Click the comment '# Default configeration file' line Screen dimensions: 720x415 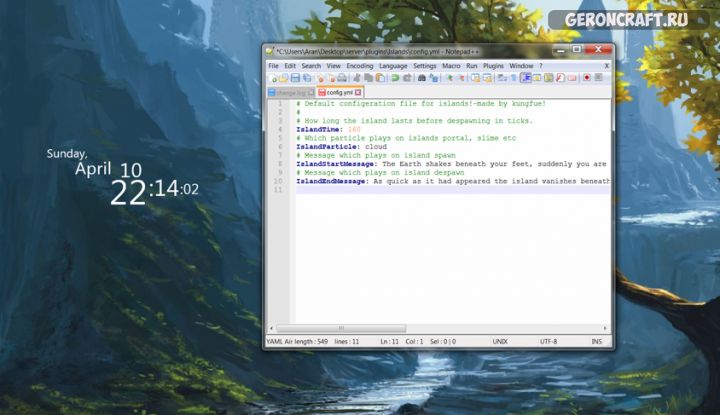click(421, 104)
